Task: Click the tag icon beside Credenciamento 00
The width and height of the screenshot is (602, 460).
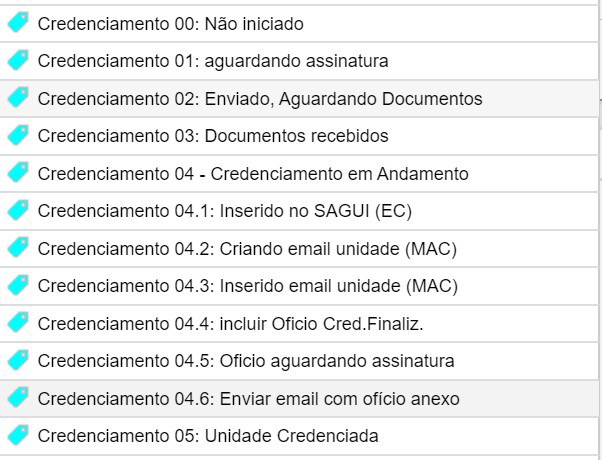Action: (x=18, y=23)
